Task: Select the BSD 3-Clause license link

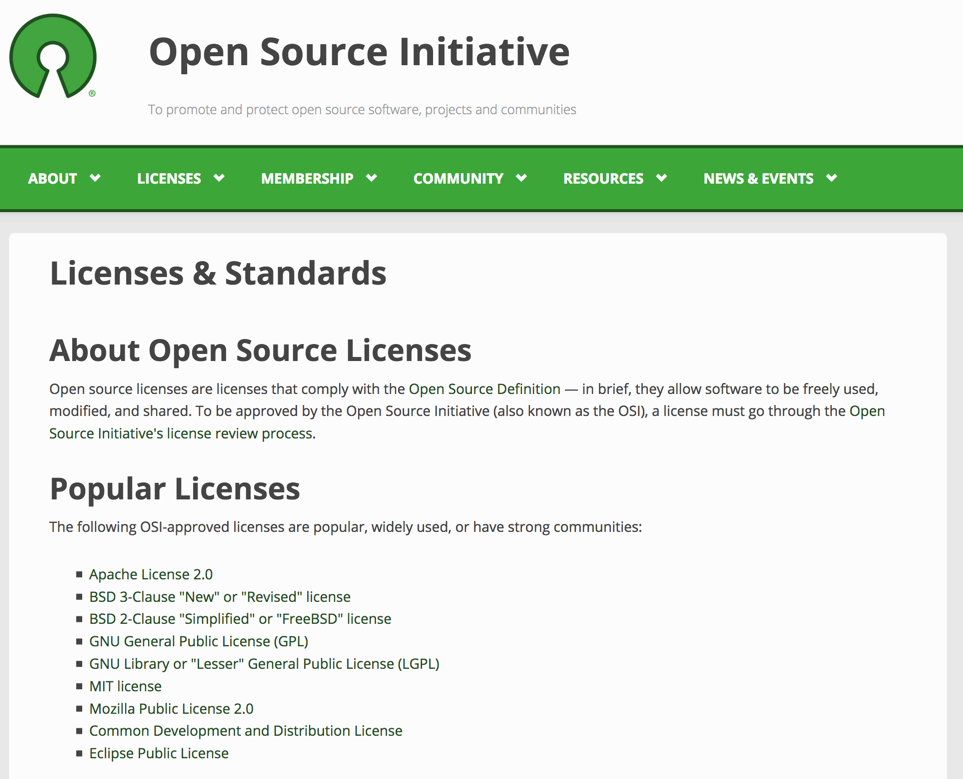Action: [219, 596]
